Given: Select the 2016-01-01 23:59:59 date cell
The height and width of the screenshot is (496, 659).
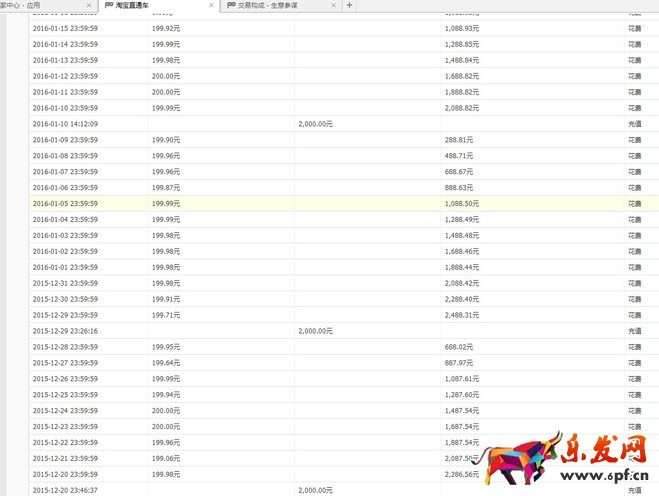Looking at the screenshot, I should point(65,267).
